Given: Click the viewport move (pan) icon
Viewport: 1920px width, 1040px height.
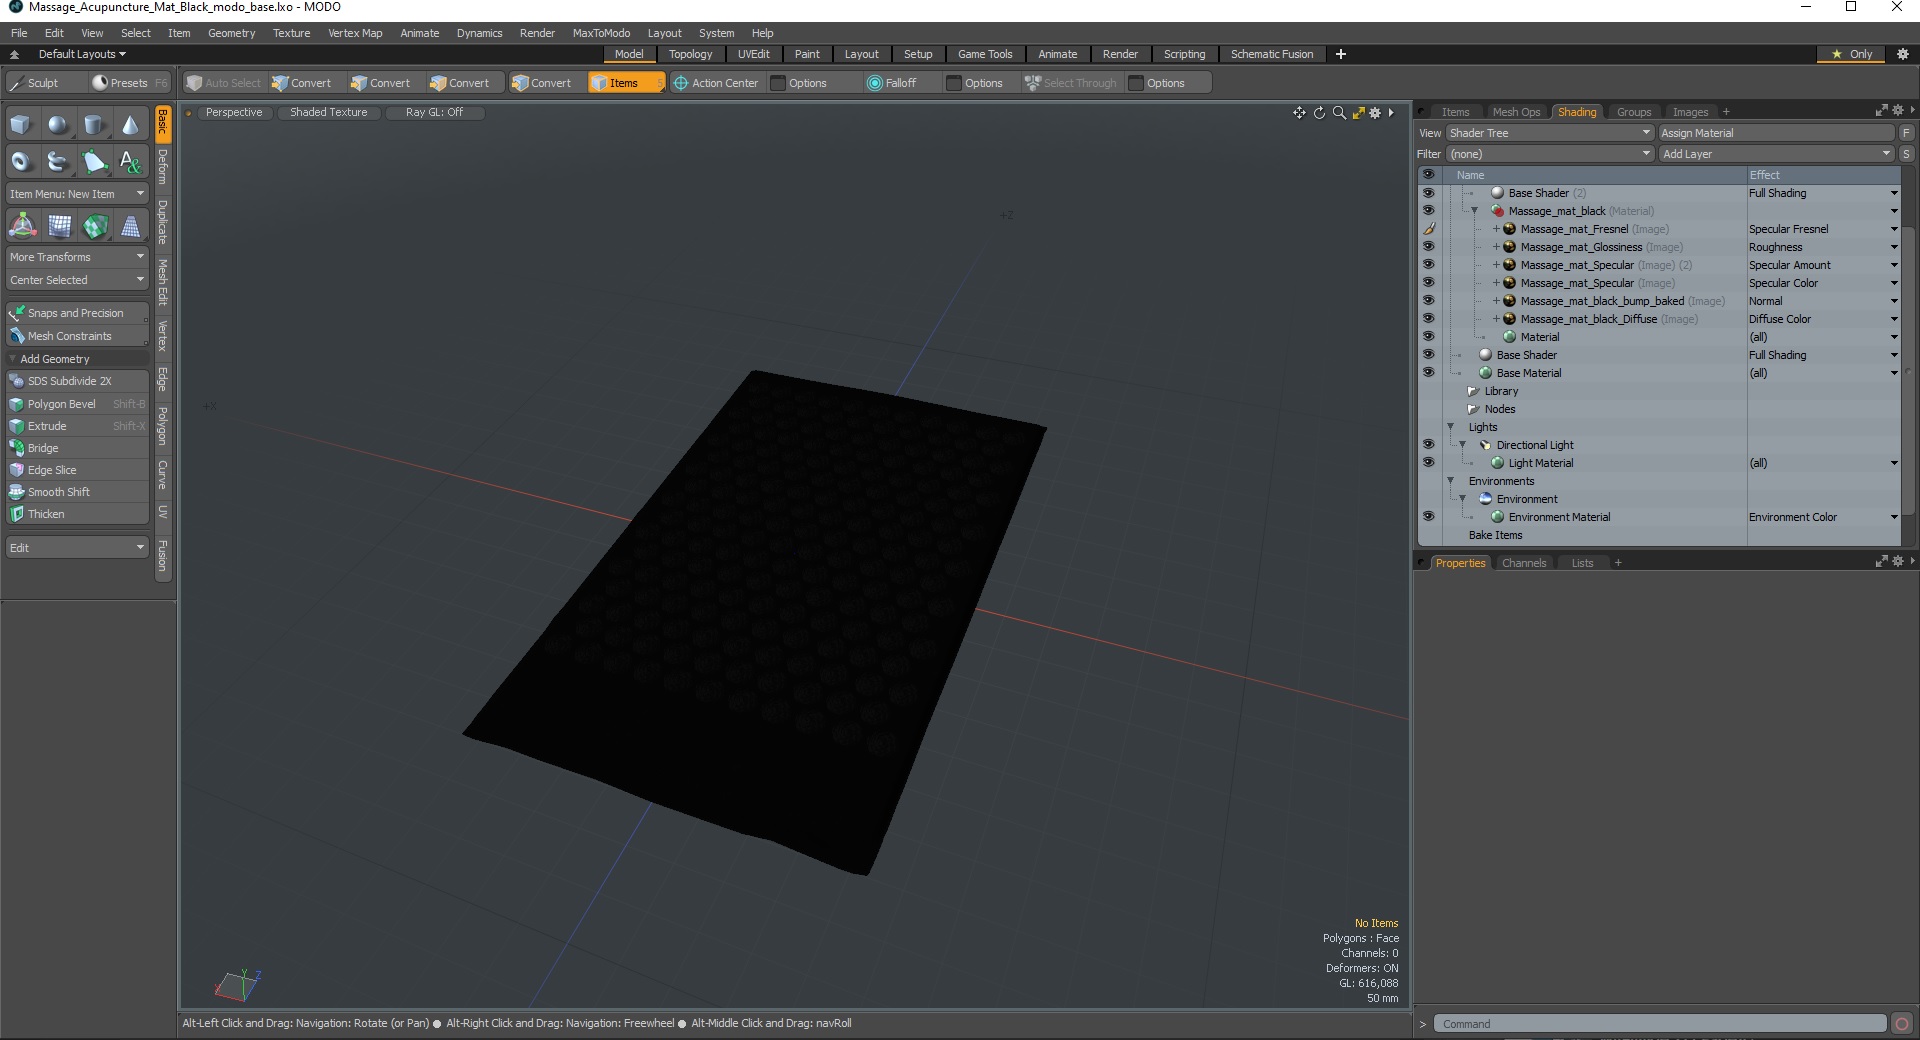Looking at the screenshot, I should [1299, 113].
